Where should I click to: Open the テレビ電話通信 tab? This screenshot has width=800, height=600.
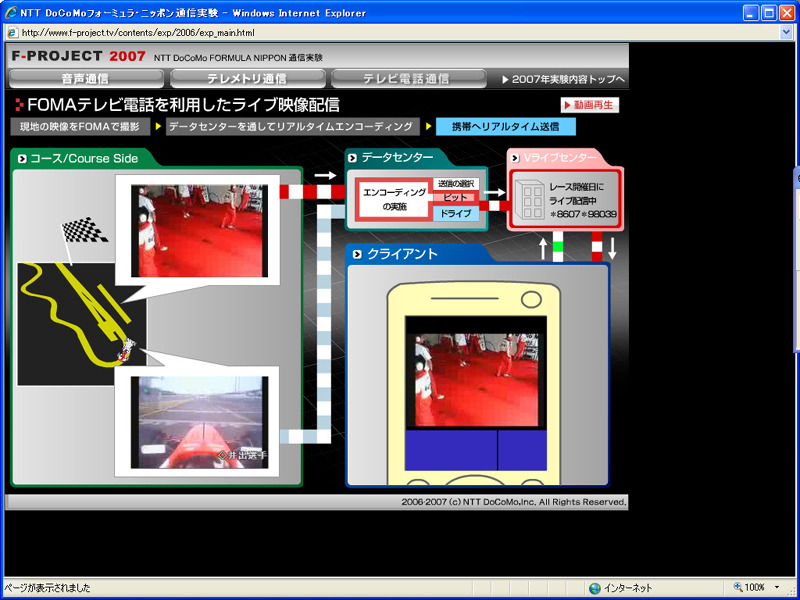pyautogui.click(x=408, y=79)
